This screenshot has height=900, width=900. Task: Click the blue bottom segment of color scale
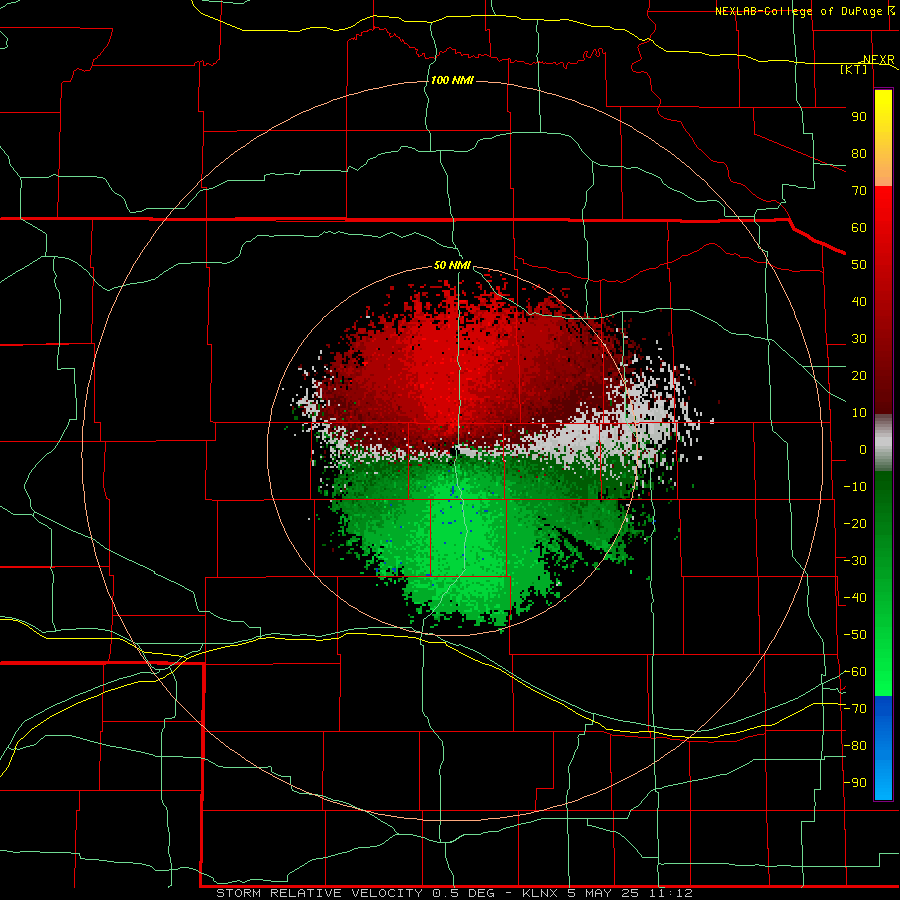(x=883, y=748)
